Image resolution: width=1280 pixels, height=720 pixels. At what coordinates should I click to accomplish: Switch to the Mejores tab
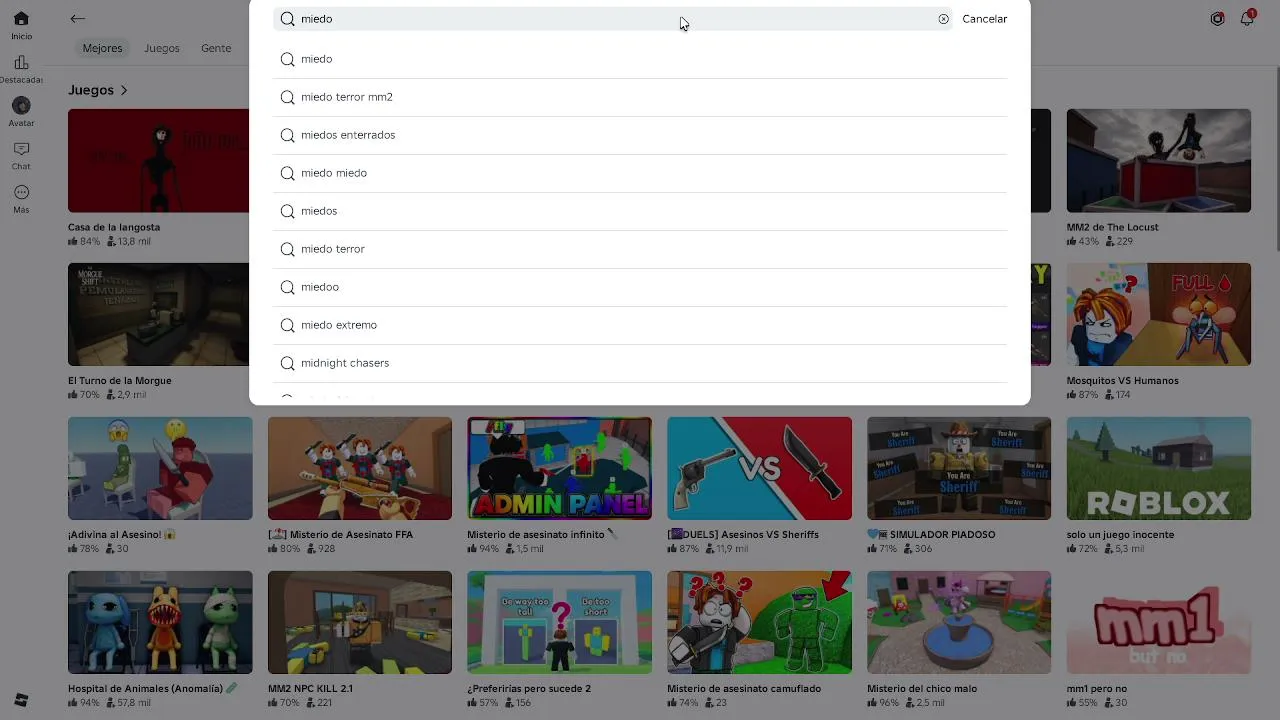pyautogui.click(x=102, y=48)
